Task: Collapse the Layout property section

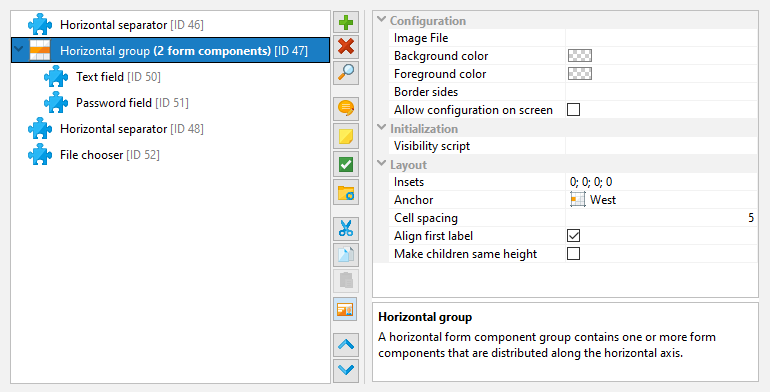Action: 382,164
